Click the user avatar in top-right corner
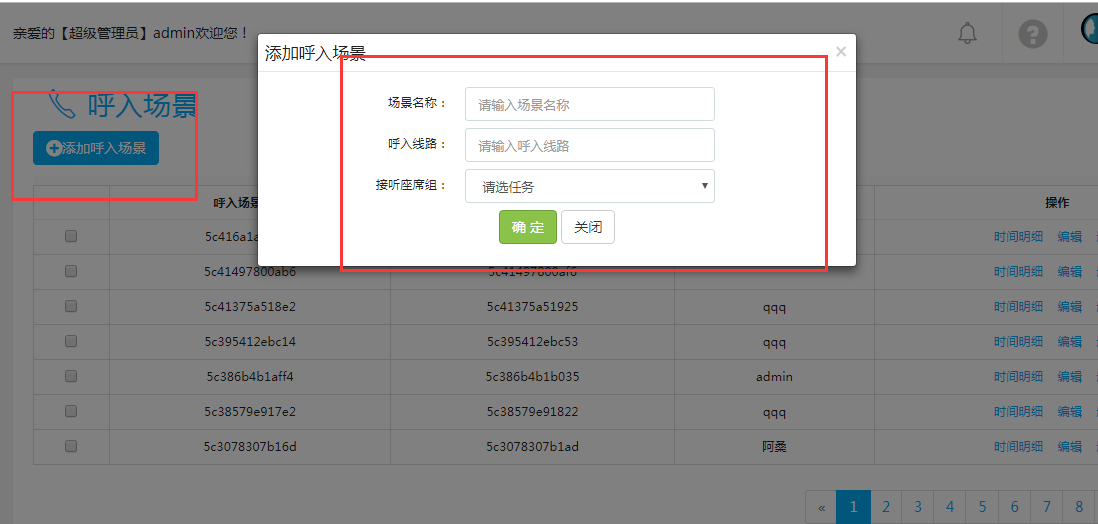 tap(1089, 28)
